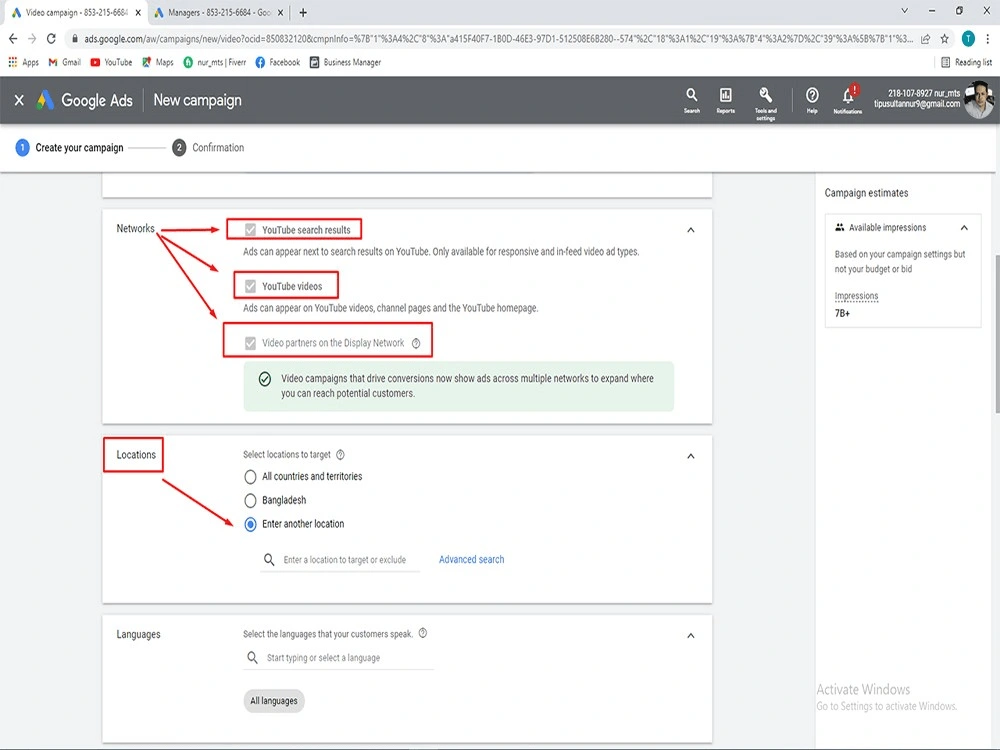Screen dimensions: 1000x750
Task: Toggle YouTube videos checkbox
Action: 251,286
